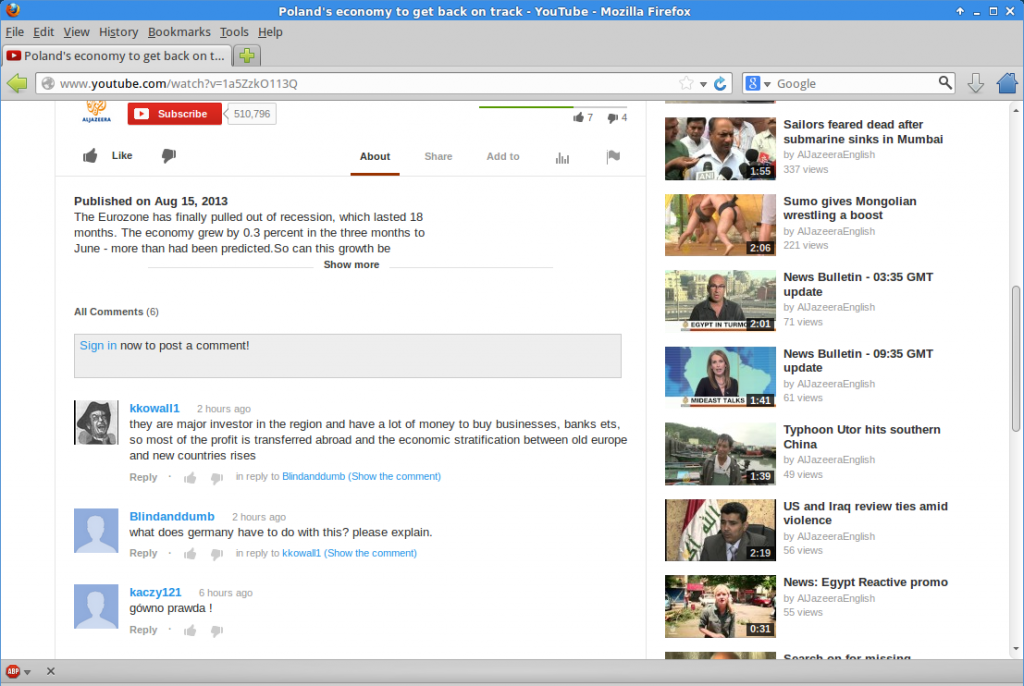This screenshot has width=1024, height=686.
Task: Bookmark the page with the star icon
Action: click(x=686, y=84)
